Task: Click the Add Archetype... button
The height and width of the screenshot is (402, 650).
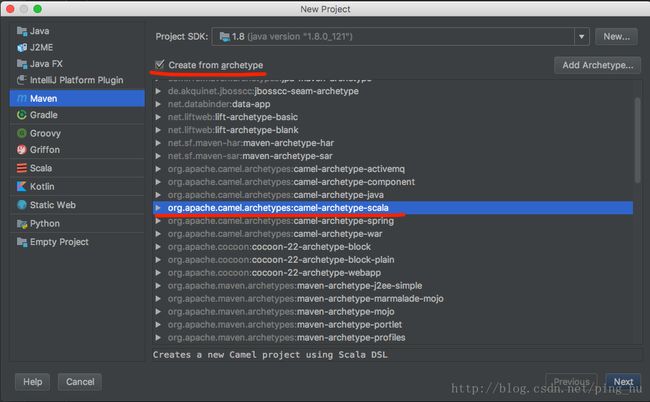Action: pyautogui.click(x=597, y=65)
